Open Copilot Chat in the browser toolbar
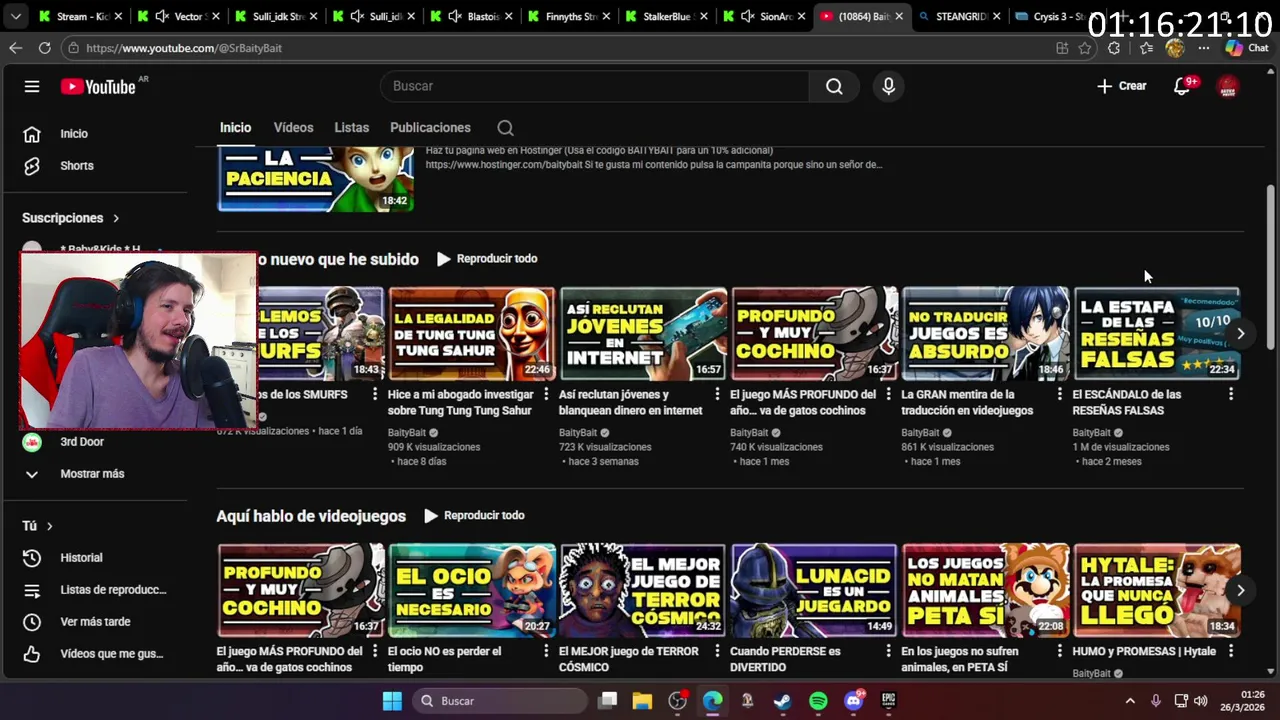The width and height of the screenshot is (1280, 720). pos(1246,48)
